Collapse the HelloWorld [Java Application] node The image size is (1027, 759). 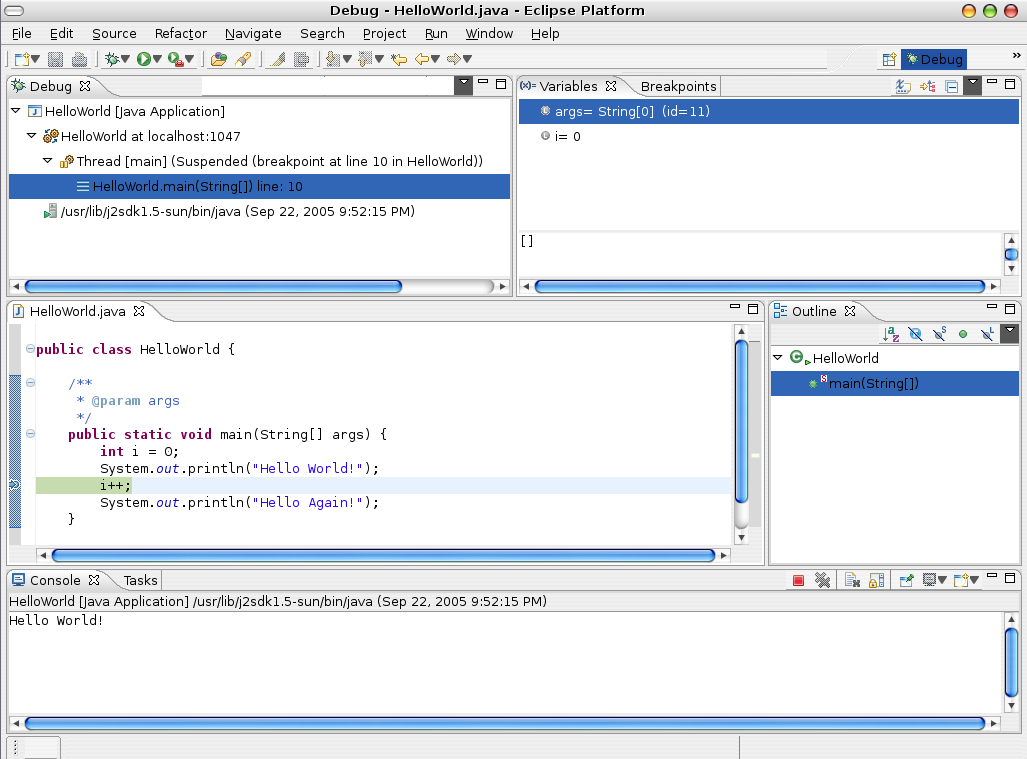16,111
